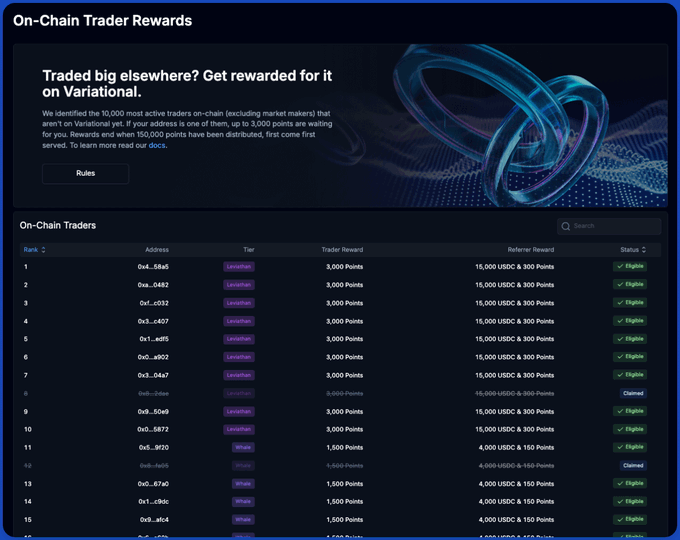680x540 pixels.
Task: Click the Referrer Reward column header
Action: click(x=531, y=250)
